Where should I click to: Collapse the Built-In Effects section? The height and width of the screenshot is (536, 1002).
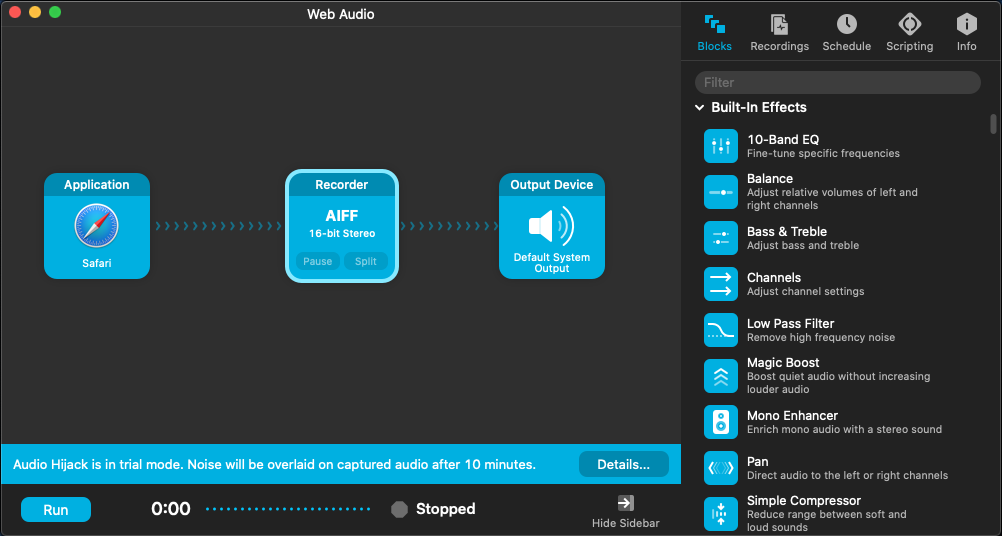700,107
